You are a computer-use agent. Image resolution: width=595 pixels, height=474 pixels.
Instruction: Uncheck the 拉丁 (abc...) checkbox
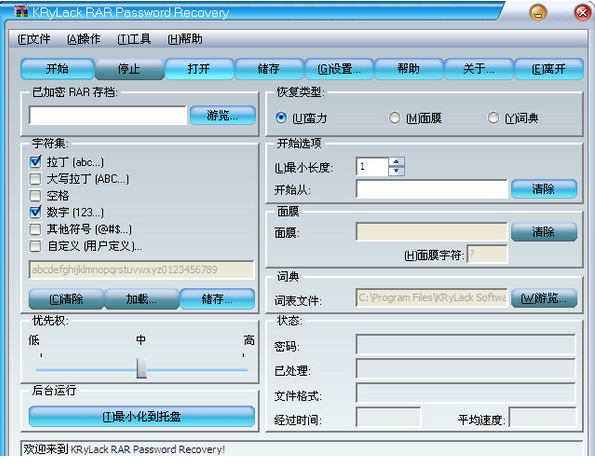coord(35,162)
